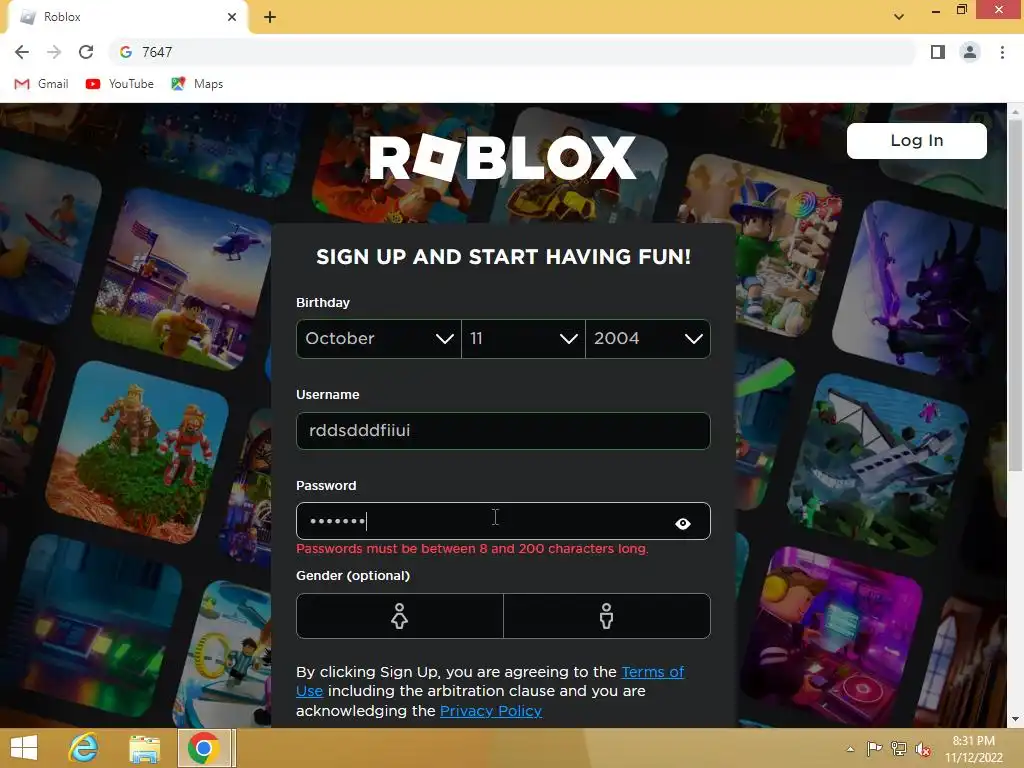1024x768 pixels.
Task: Open the Privacy Policy link
Action: pos(490,711)
